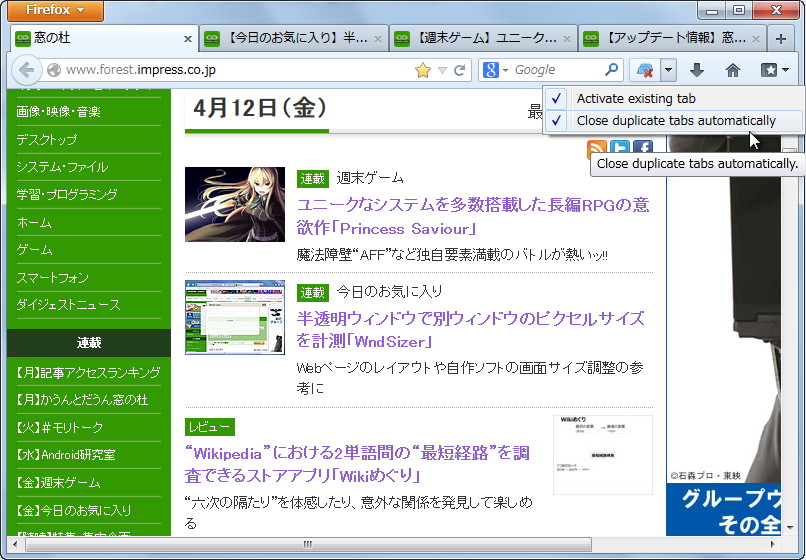Click the bookmark star icon

[x=423, y=70]
